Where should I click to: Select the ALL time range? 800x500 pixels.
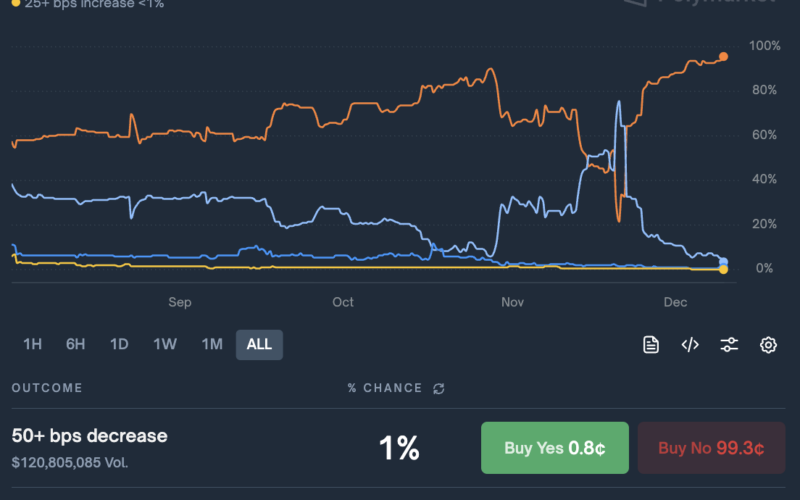coord(259,345)
